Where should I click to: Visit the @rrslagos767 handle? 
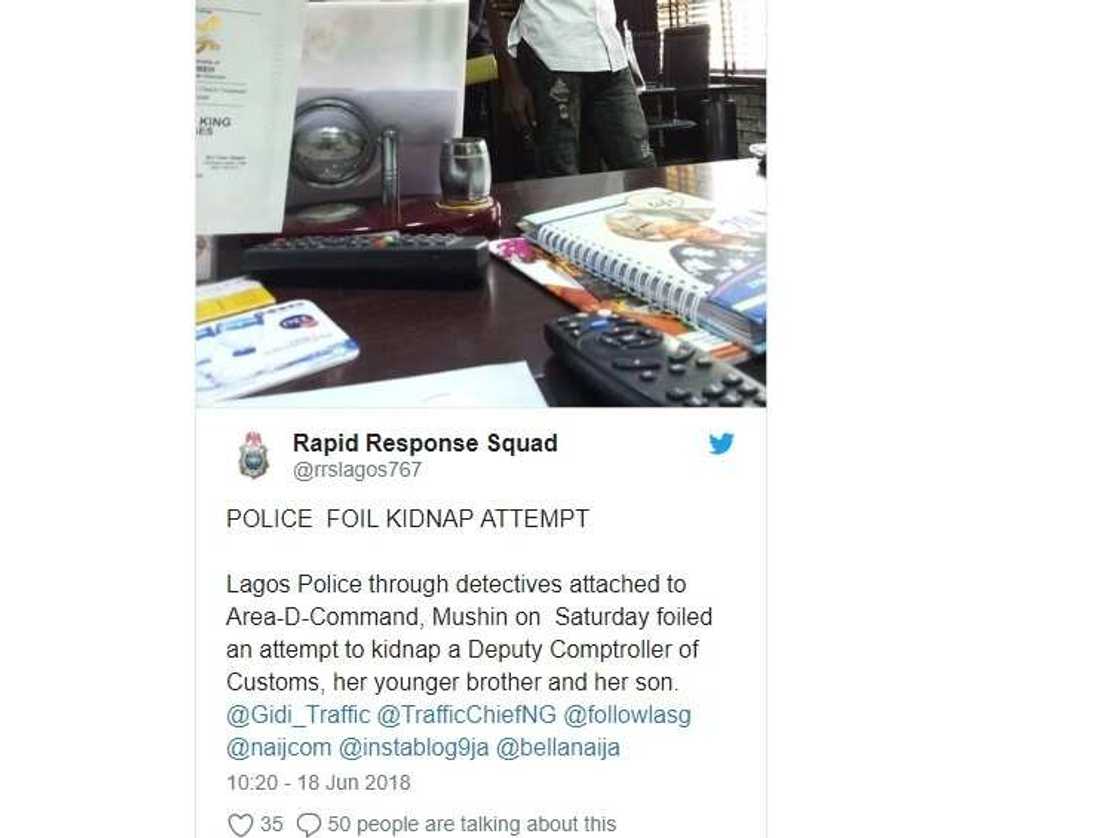point(357,470)
